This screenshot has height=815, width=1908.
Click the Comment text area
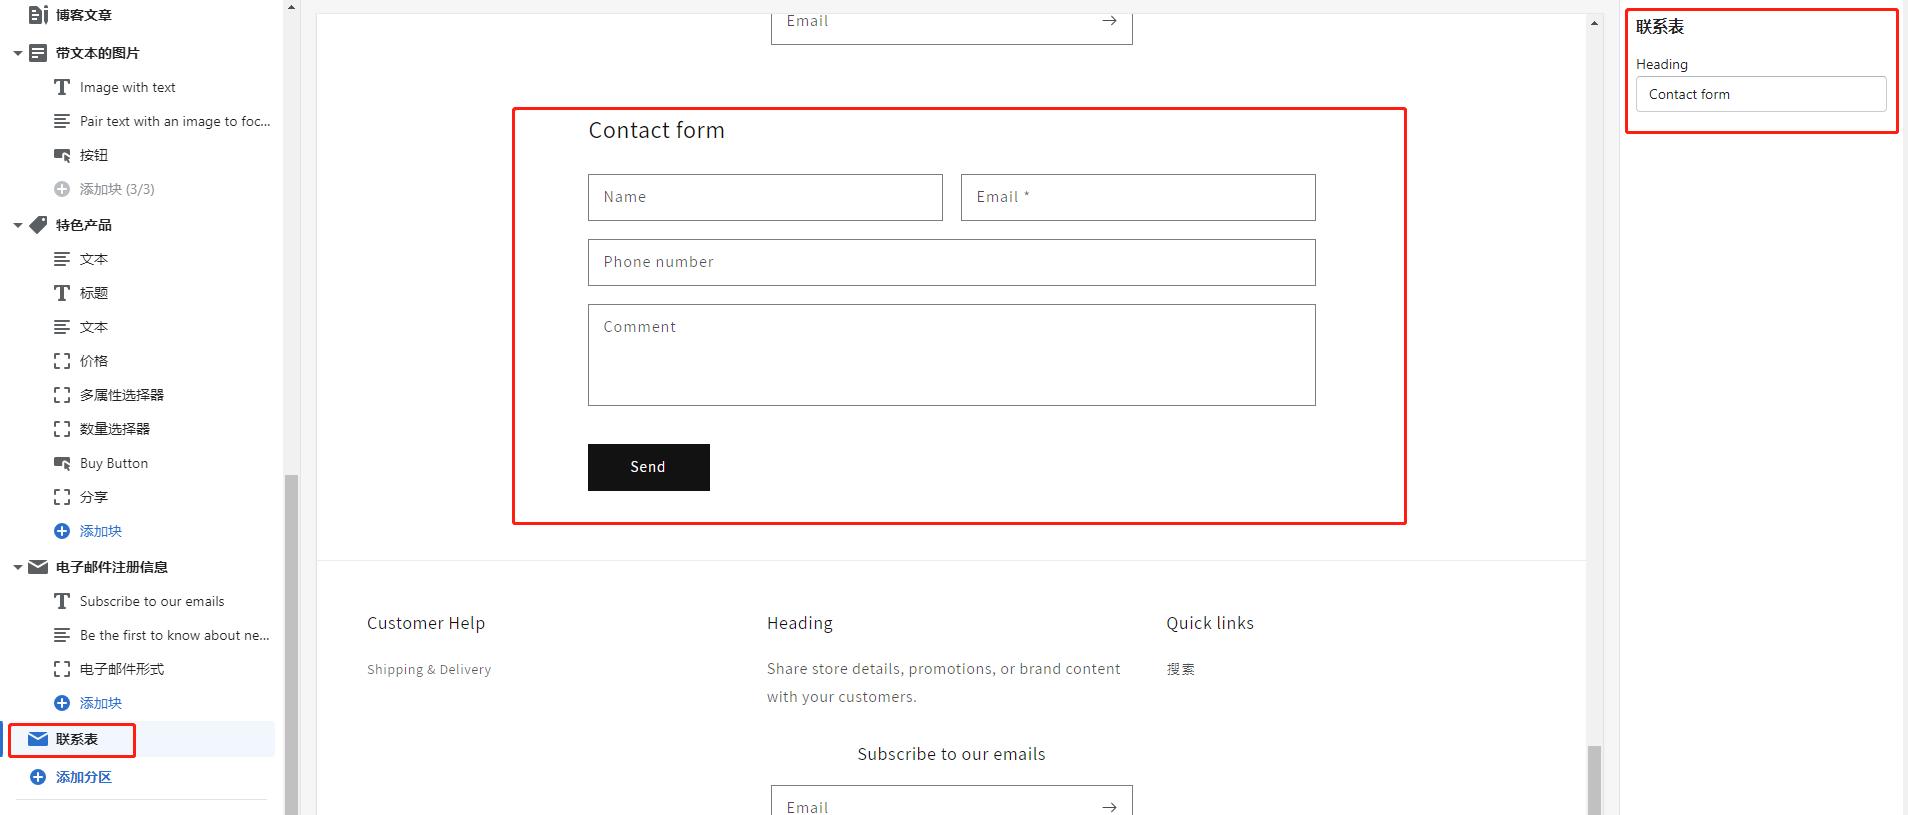point(951,355)
